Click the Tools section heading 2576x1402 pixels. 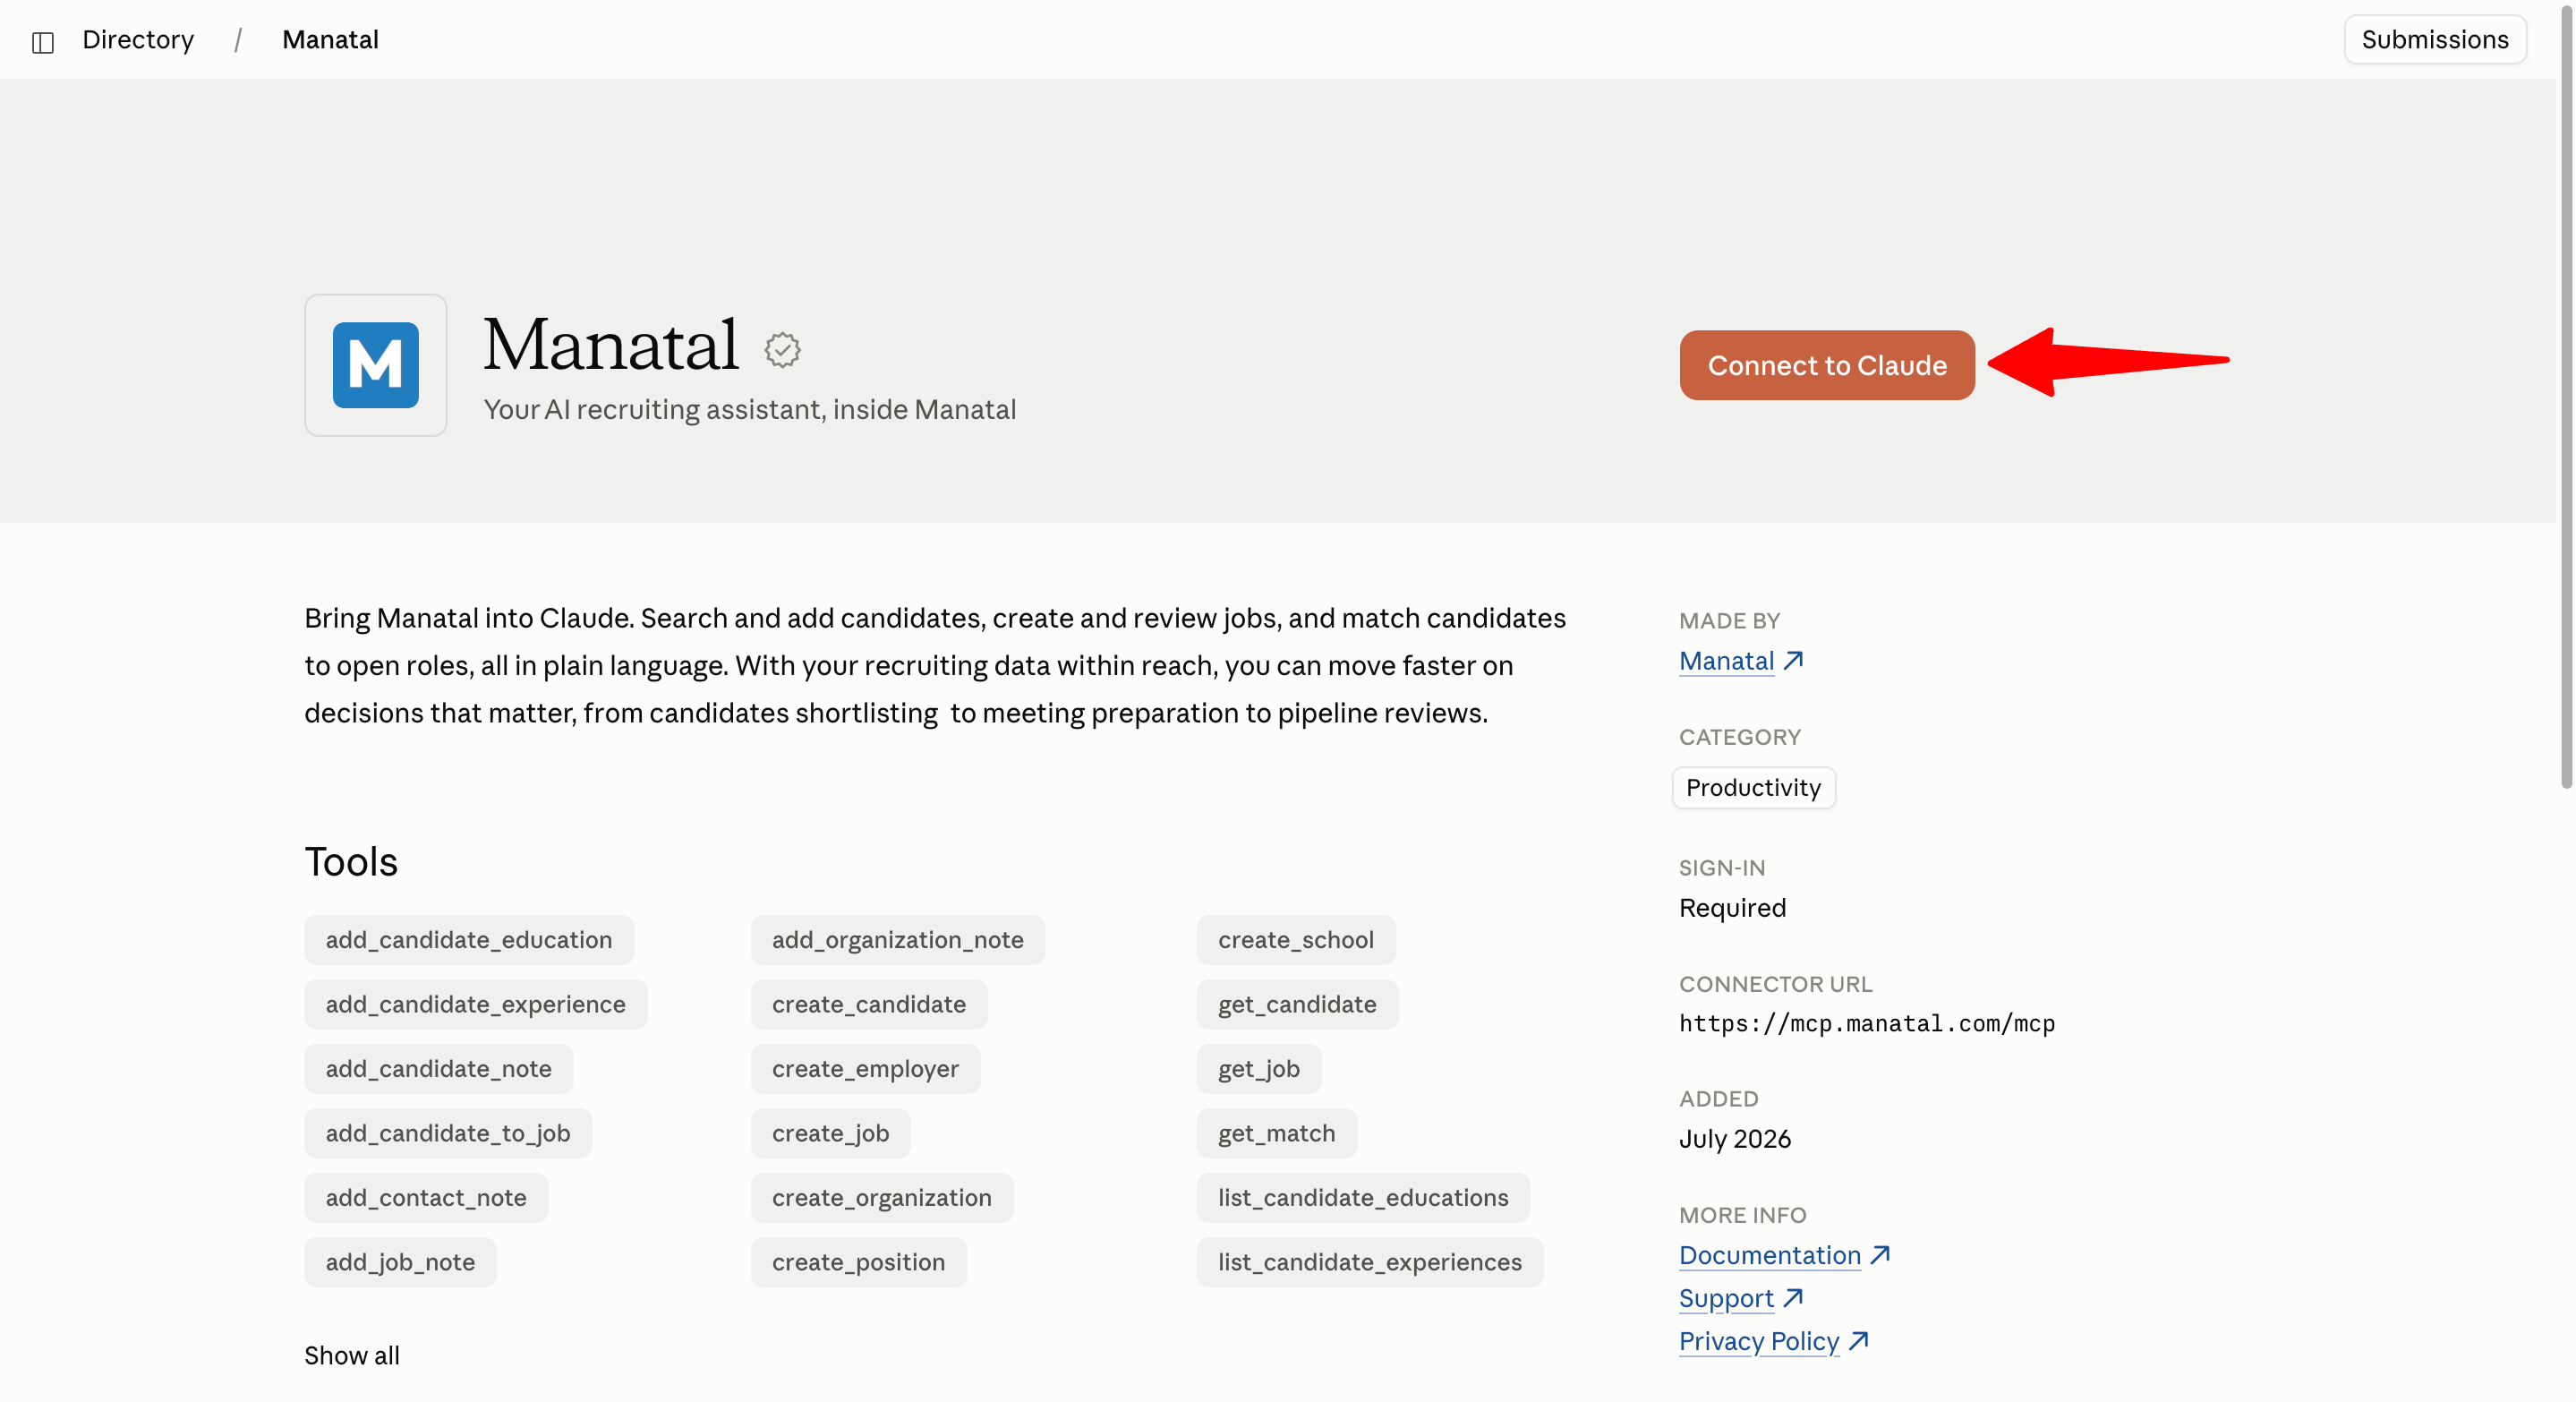click(351, 862)
